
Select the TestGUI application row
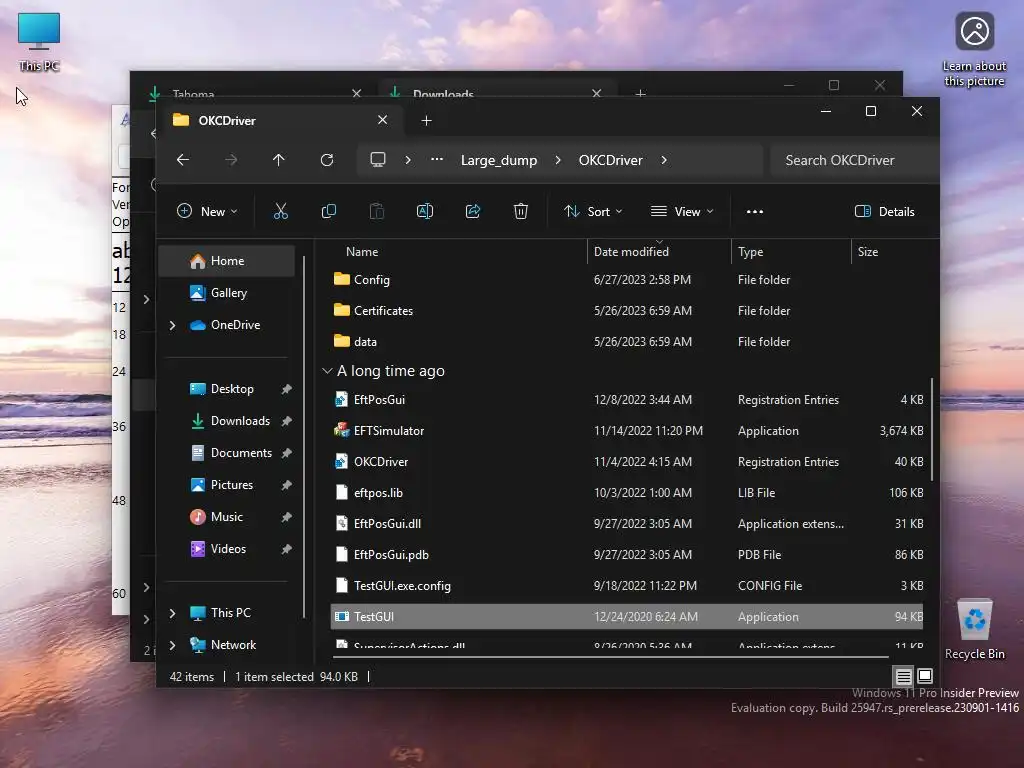point(627,616)
